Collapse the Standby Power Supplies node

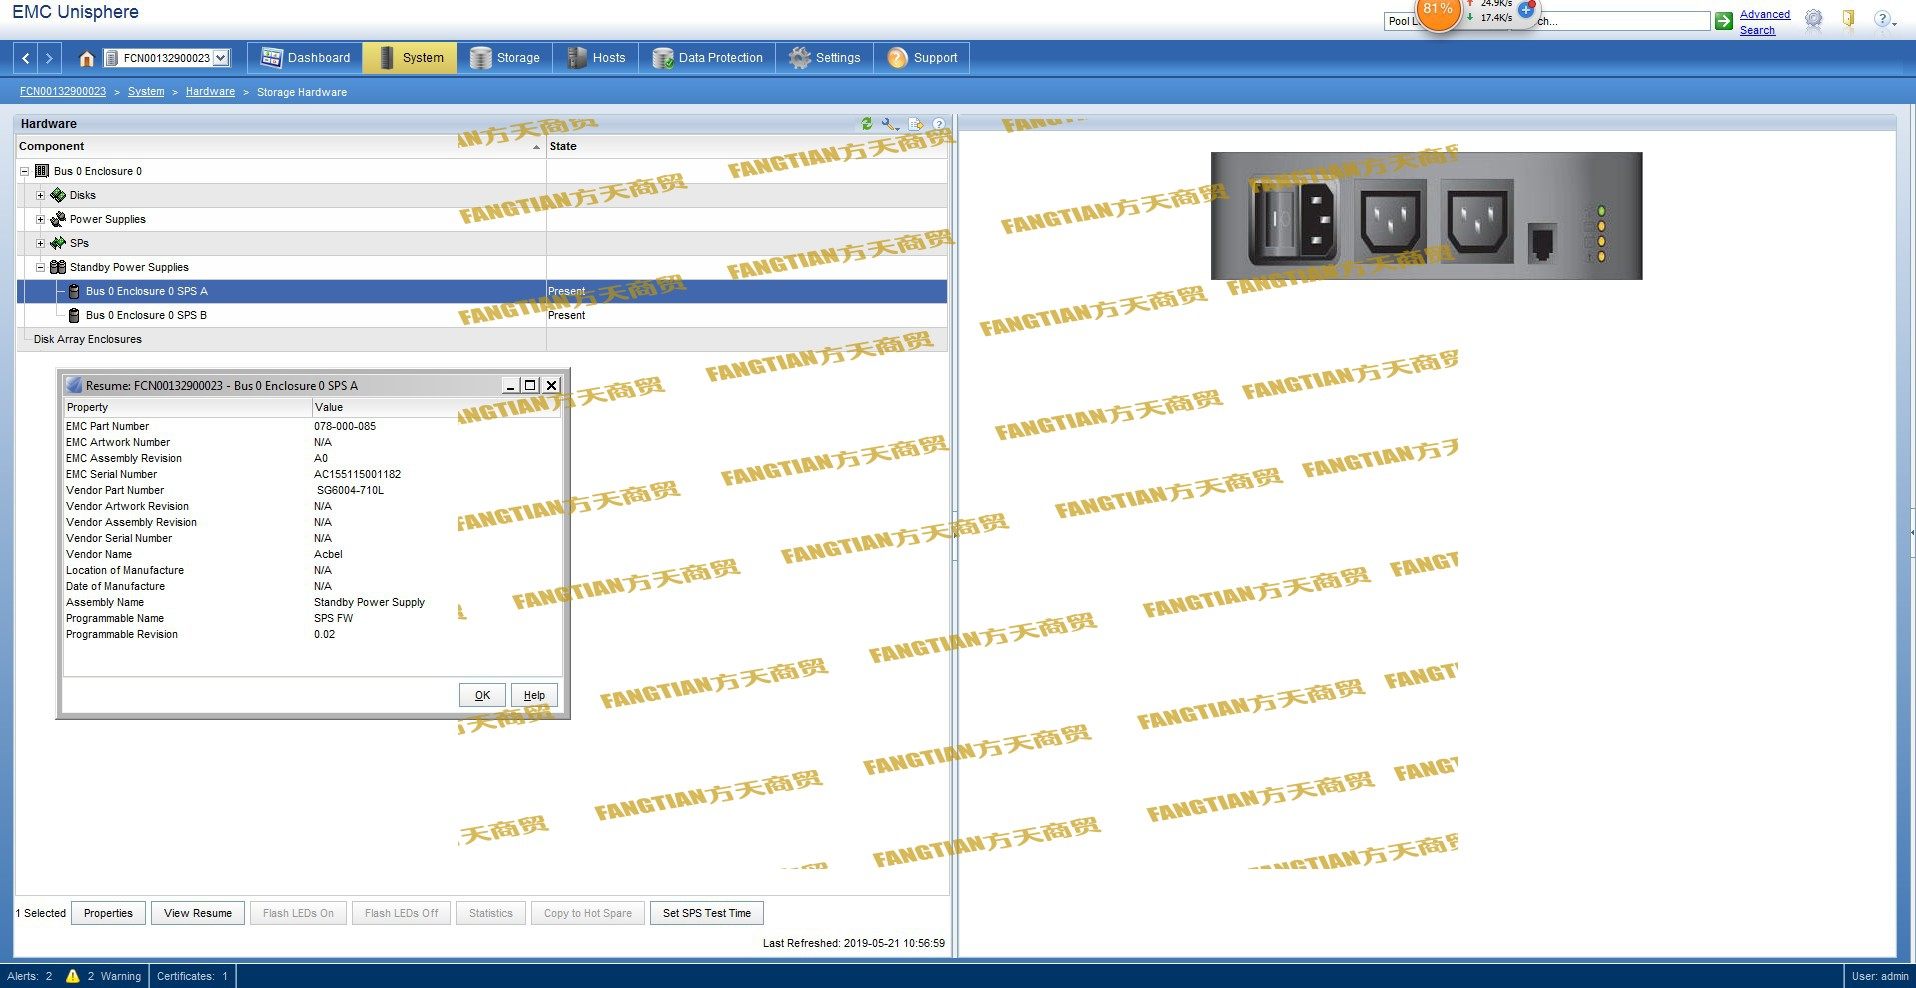41,267
